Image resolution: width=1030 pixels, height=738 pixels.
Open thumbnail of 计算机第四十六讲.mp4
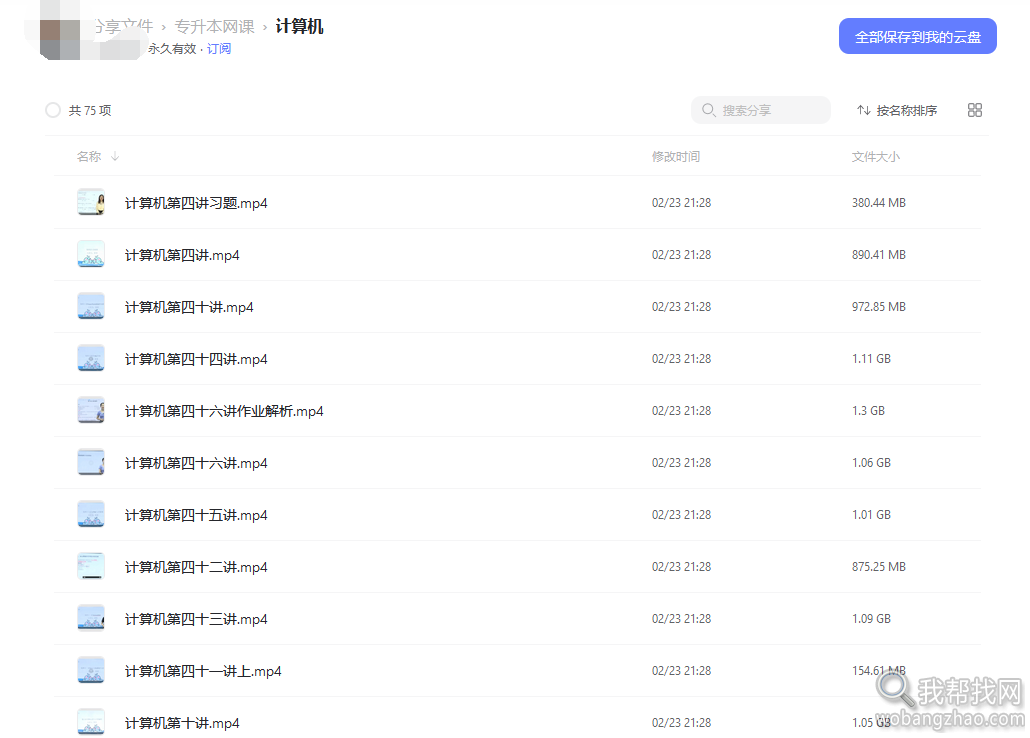point(91,462)
